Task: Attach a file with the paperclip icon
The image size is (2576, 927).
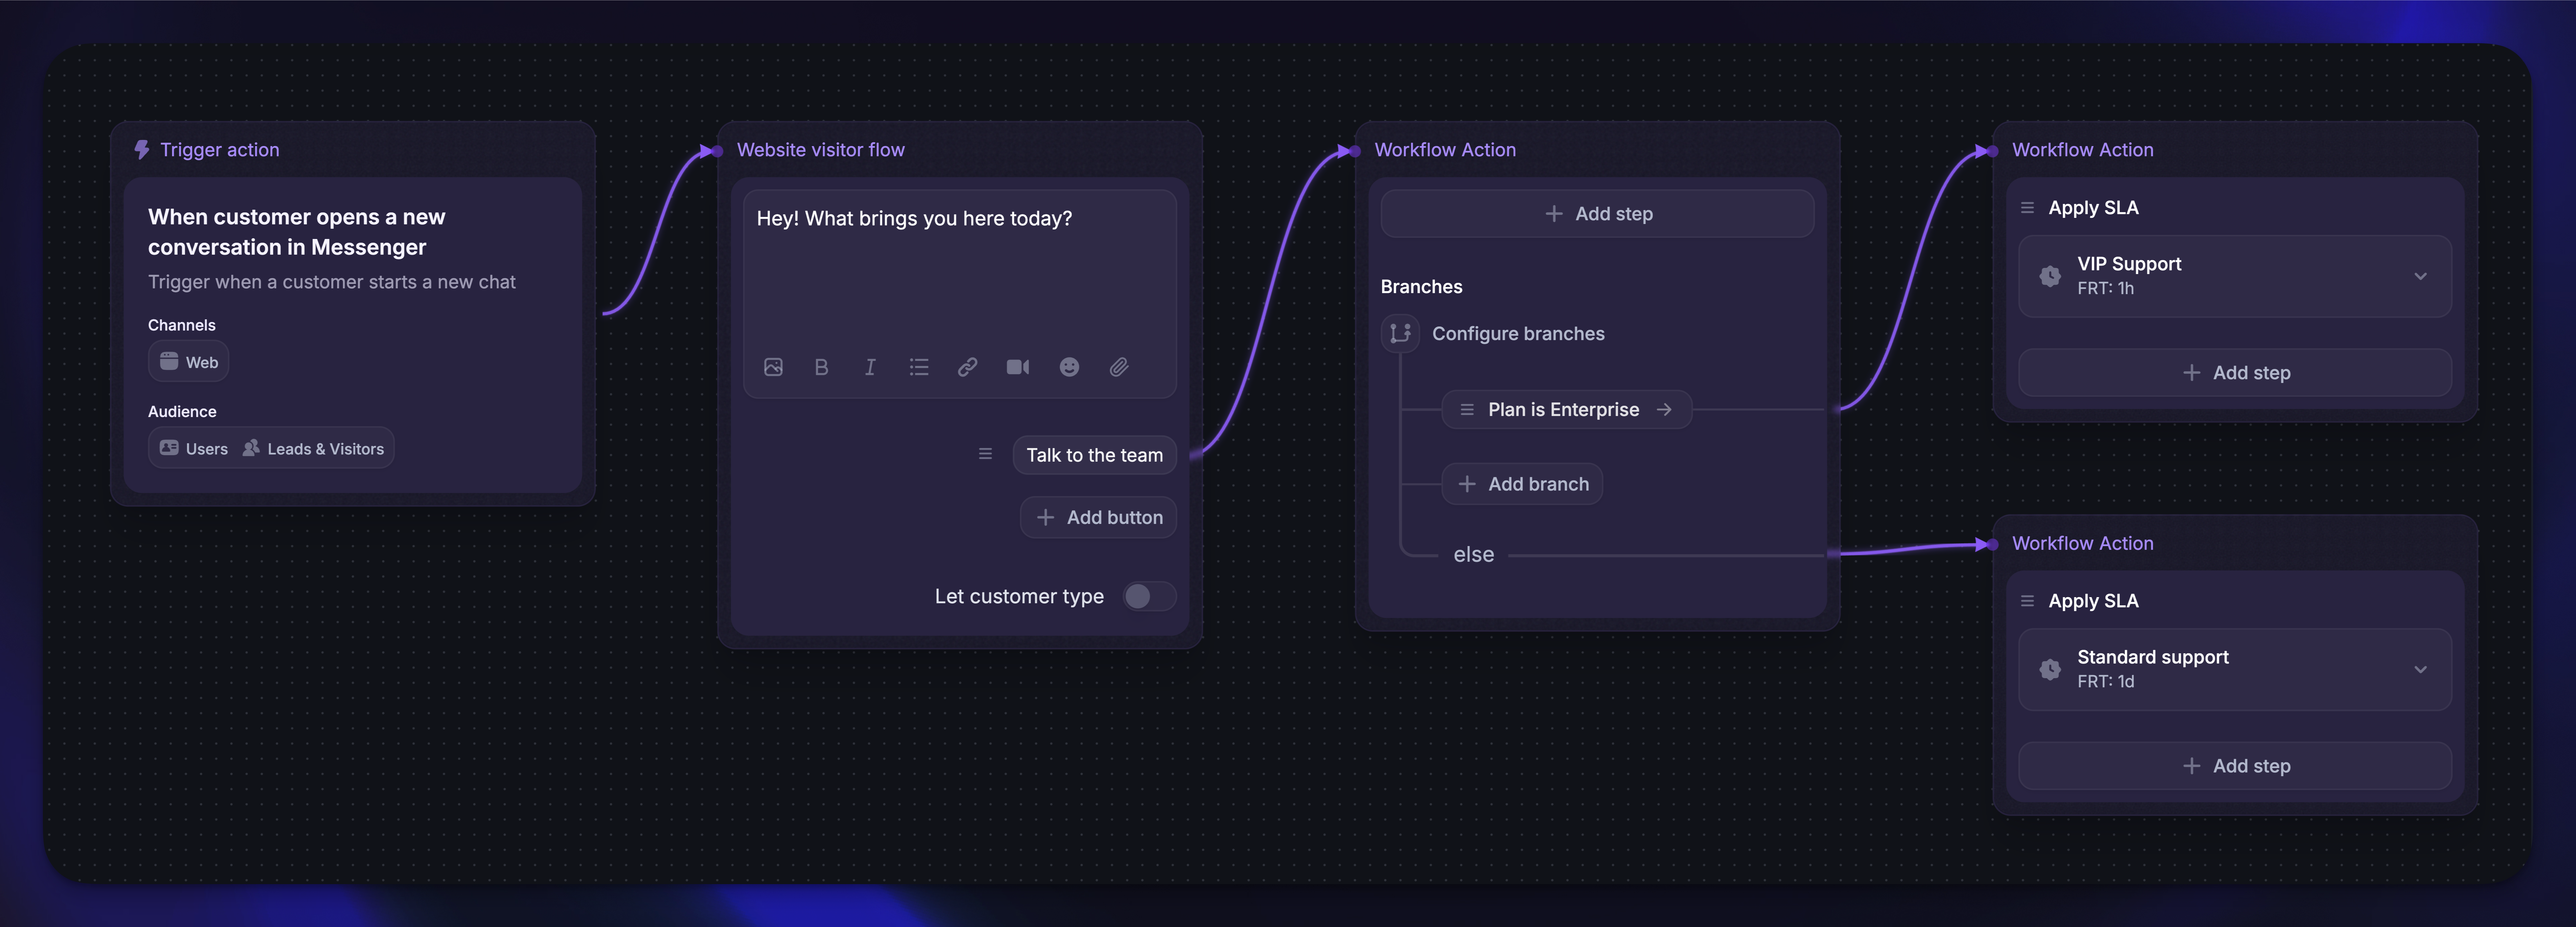Action: 1119,367
